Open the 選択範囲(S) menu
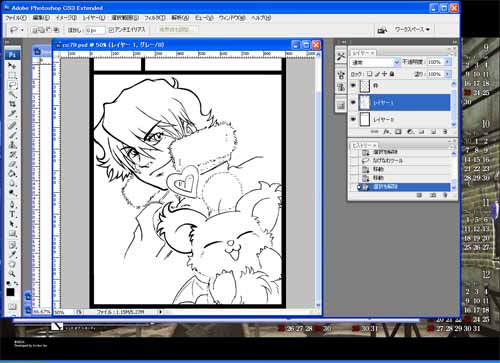Screen dimensions: 500x363 click(x=125, y=18)
